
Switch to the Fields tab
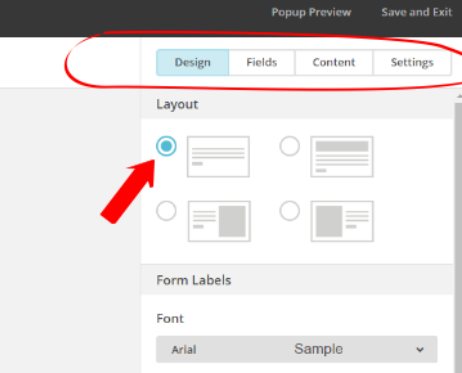pos(262,62)
